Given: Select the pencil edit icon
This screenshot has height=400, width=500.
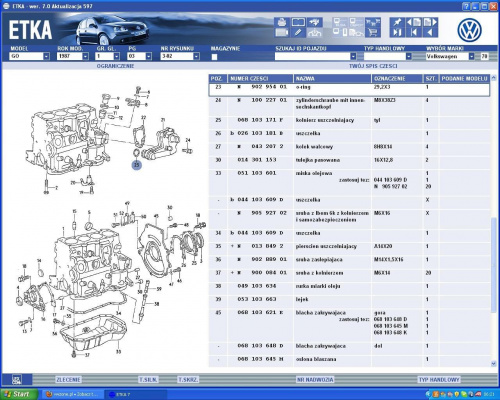Looking at the screenshot, I should pyautogui.click(x=298, y=32).
